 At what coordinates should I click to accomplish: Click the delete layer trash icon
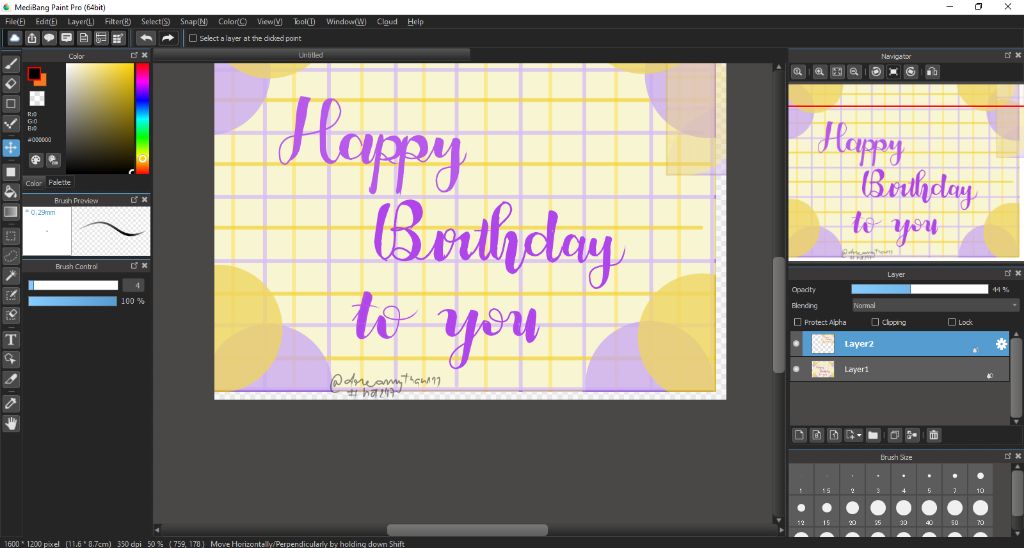[x=933, y=435]
